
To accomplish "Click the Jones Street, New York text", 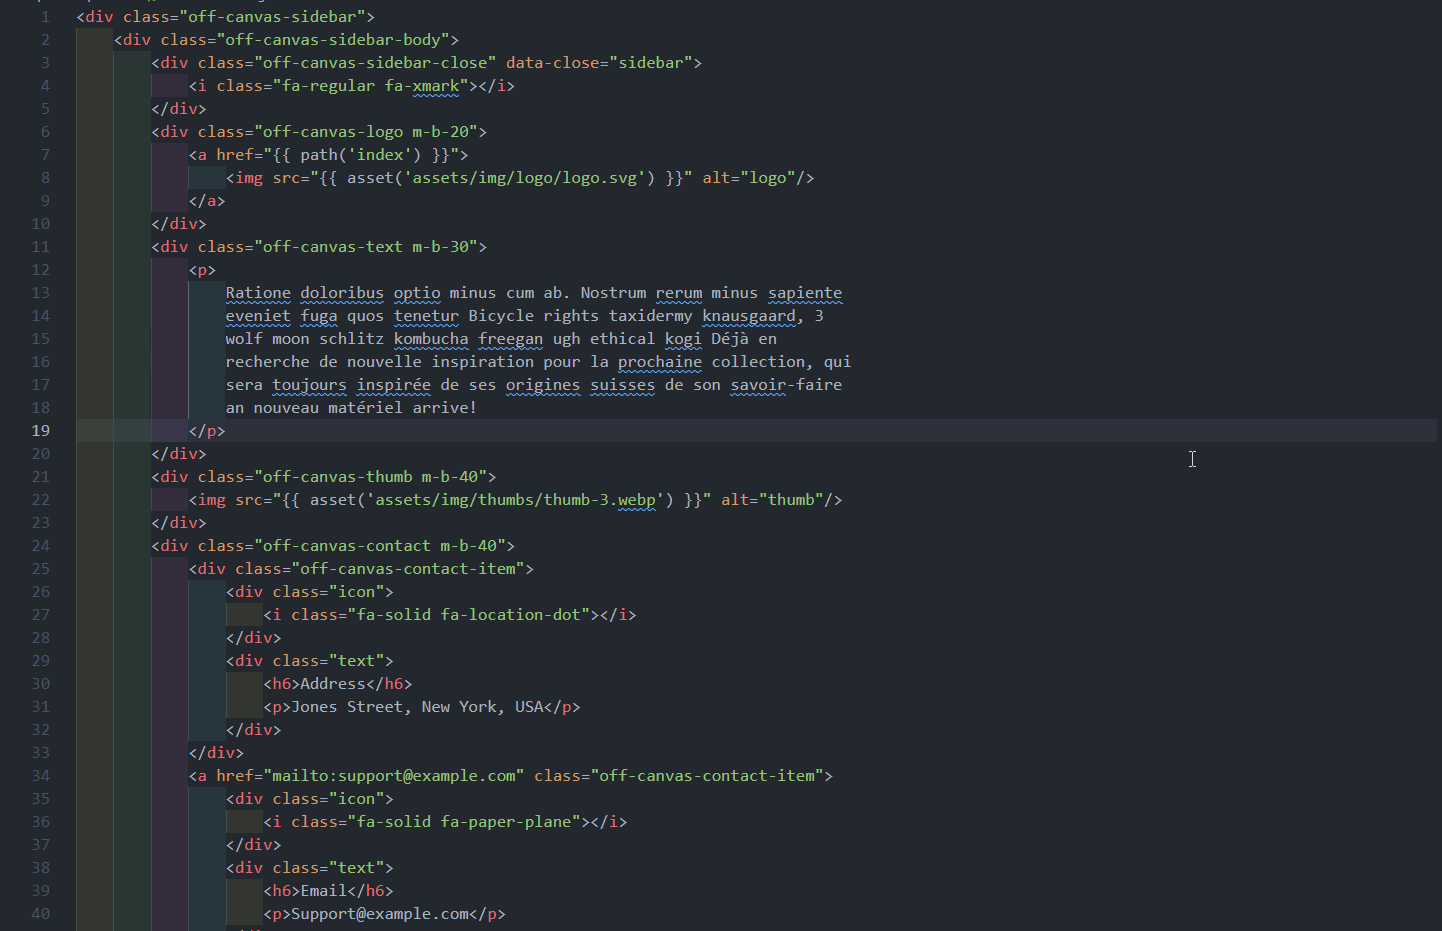I will coord(418,707).
